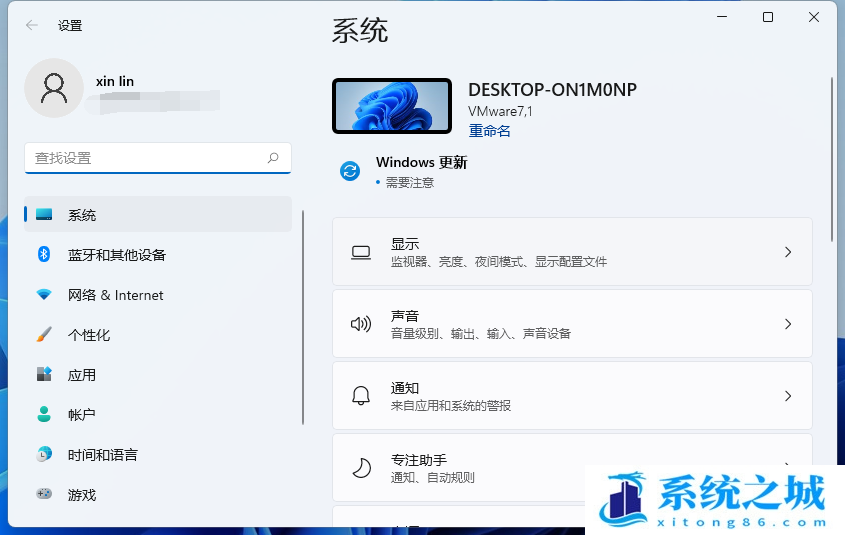This screenshot has height=535, width=845.
Task: Click the Windows 更新 sync icon
Action: pos(350,171)
